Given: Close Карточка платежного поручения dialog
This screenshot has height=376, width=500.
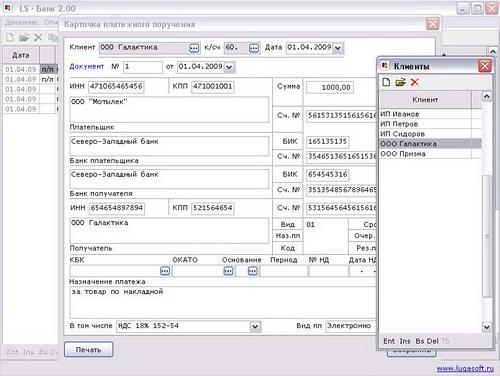Looking at the screenshot, I should coord(433,24).
